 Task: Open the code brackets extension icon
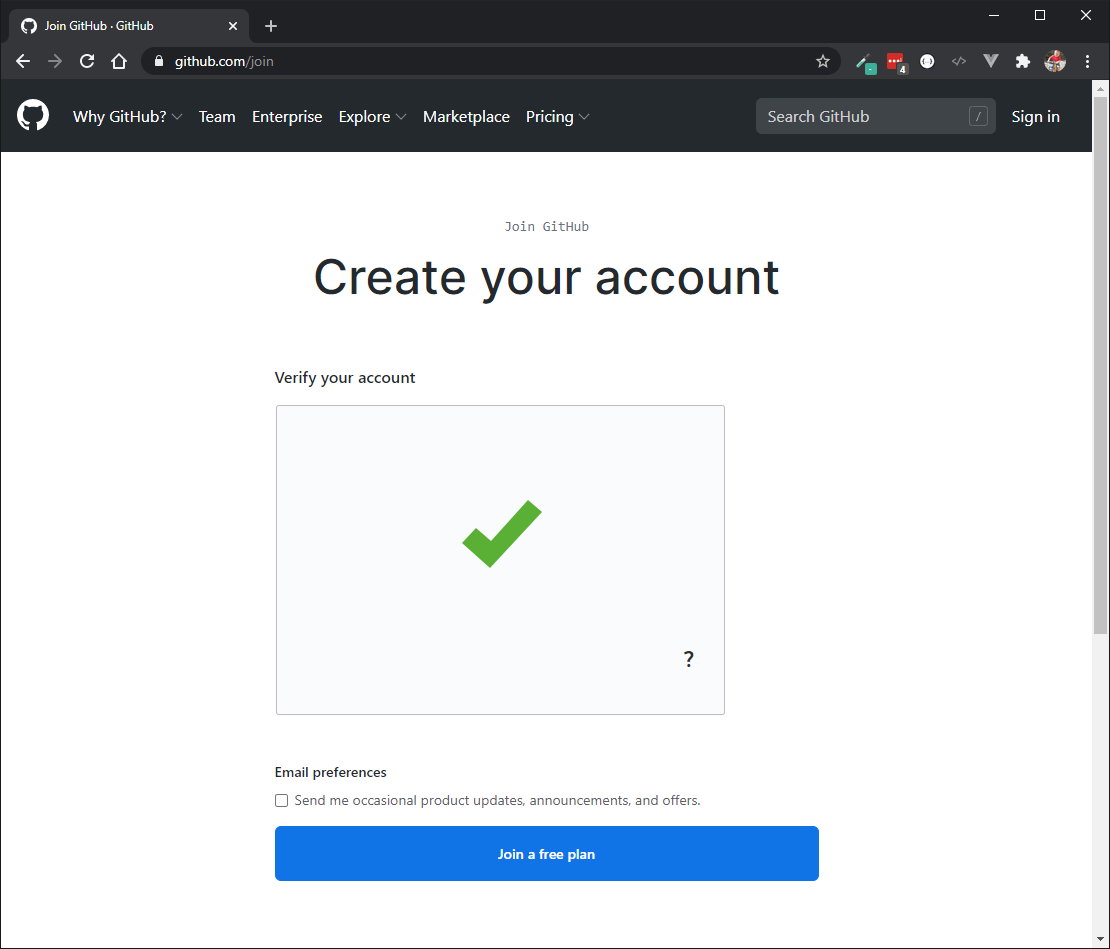(959, 62)
